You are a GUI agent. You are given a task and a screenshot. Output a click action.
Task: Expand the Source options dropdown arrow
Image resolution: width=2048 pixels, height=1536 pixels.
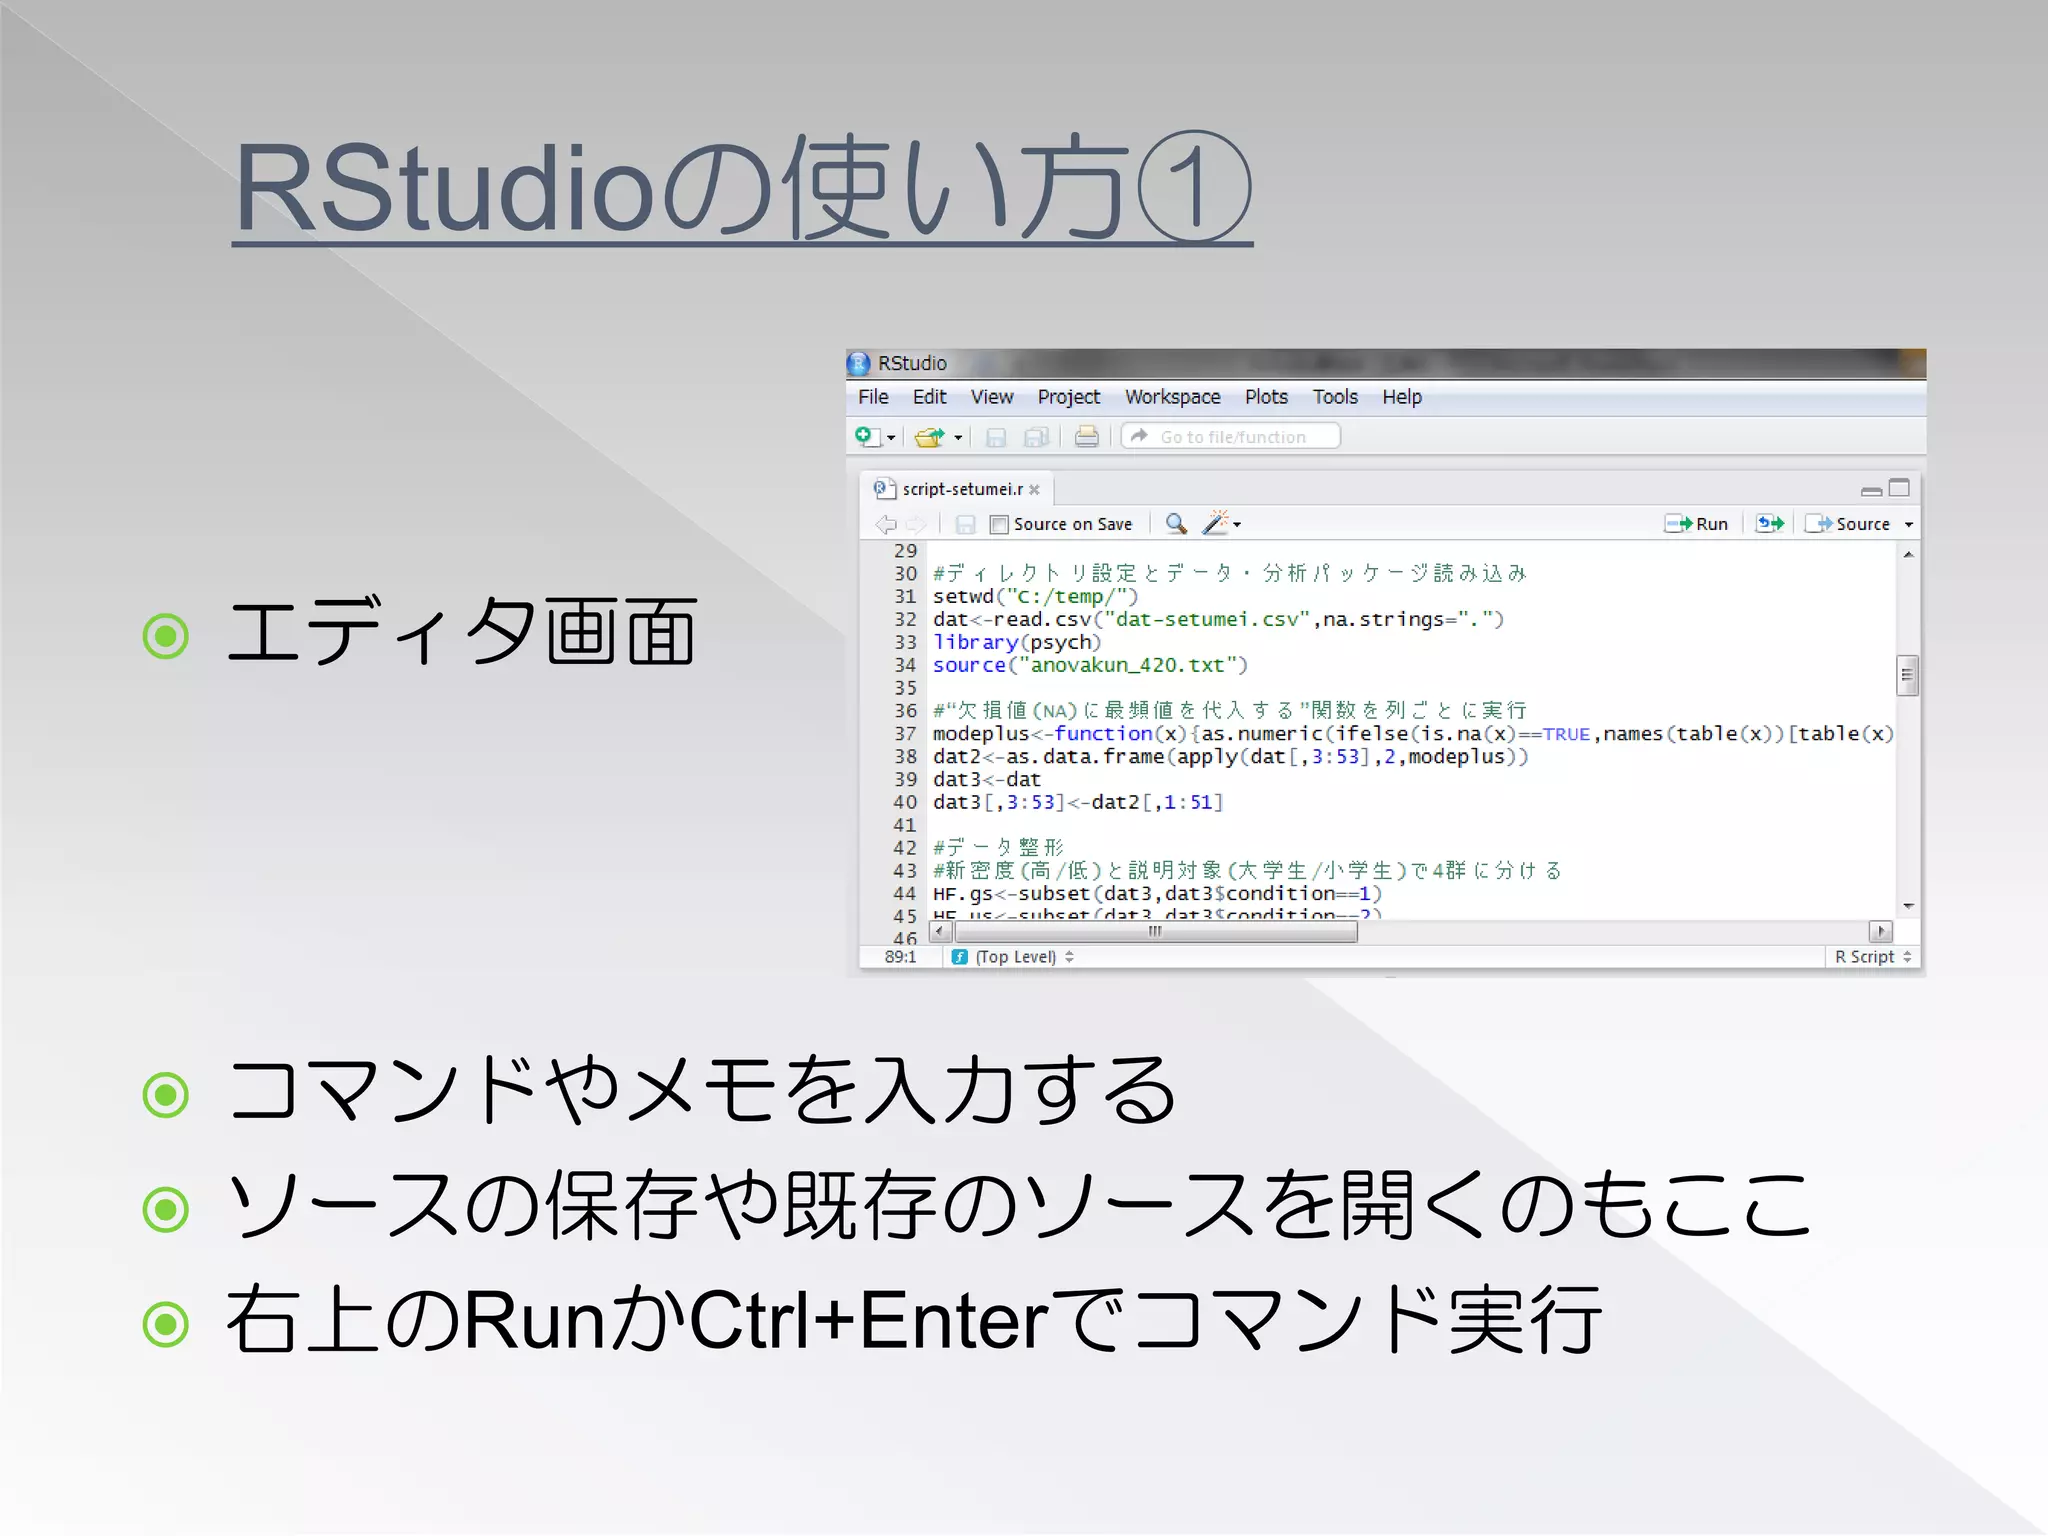point(1908,525)
